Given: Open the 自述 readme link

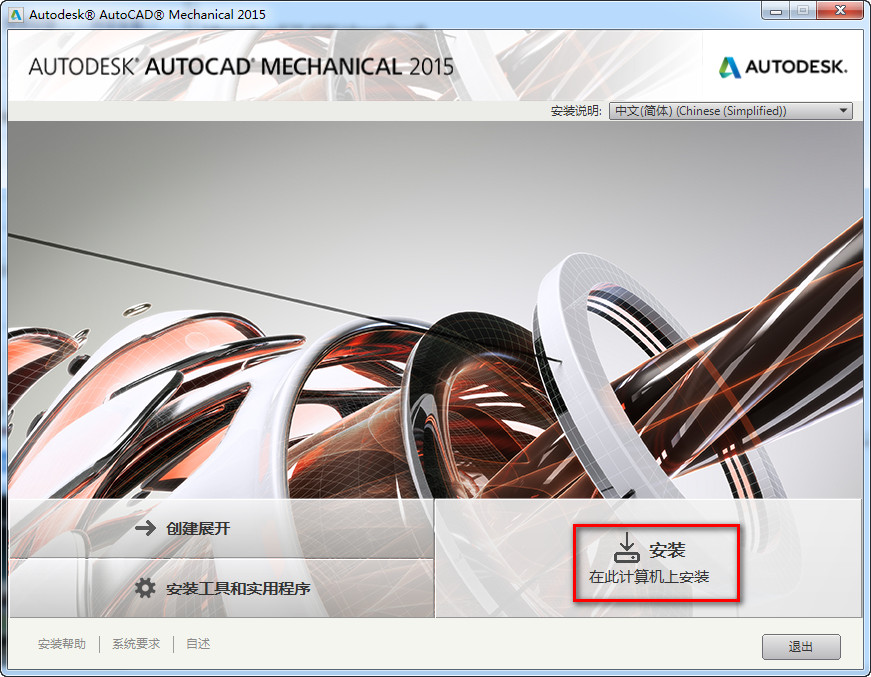Looking at the screenshot, I should (197, 644).
